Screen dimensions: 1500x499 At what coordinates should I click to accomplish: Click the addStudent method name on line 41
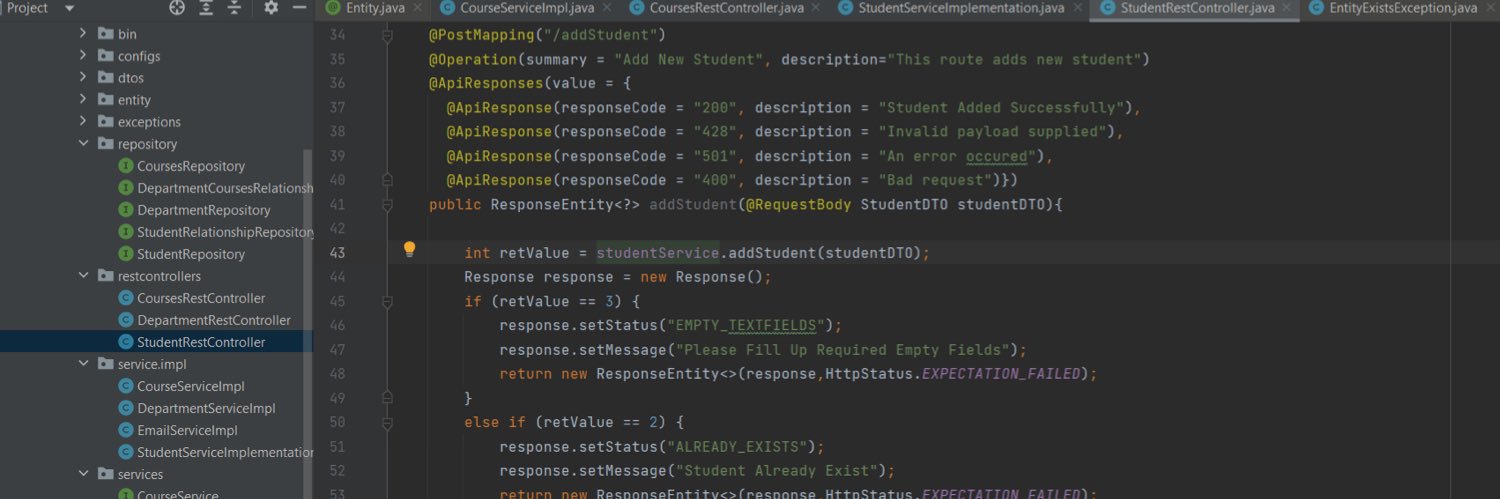[694, 204]
